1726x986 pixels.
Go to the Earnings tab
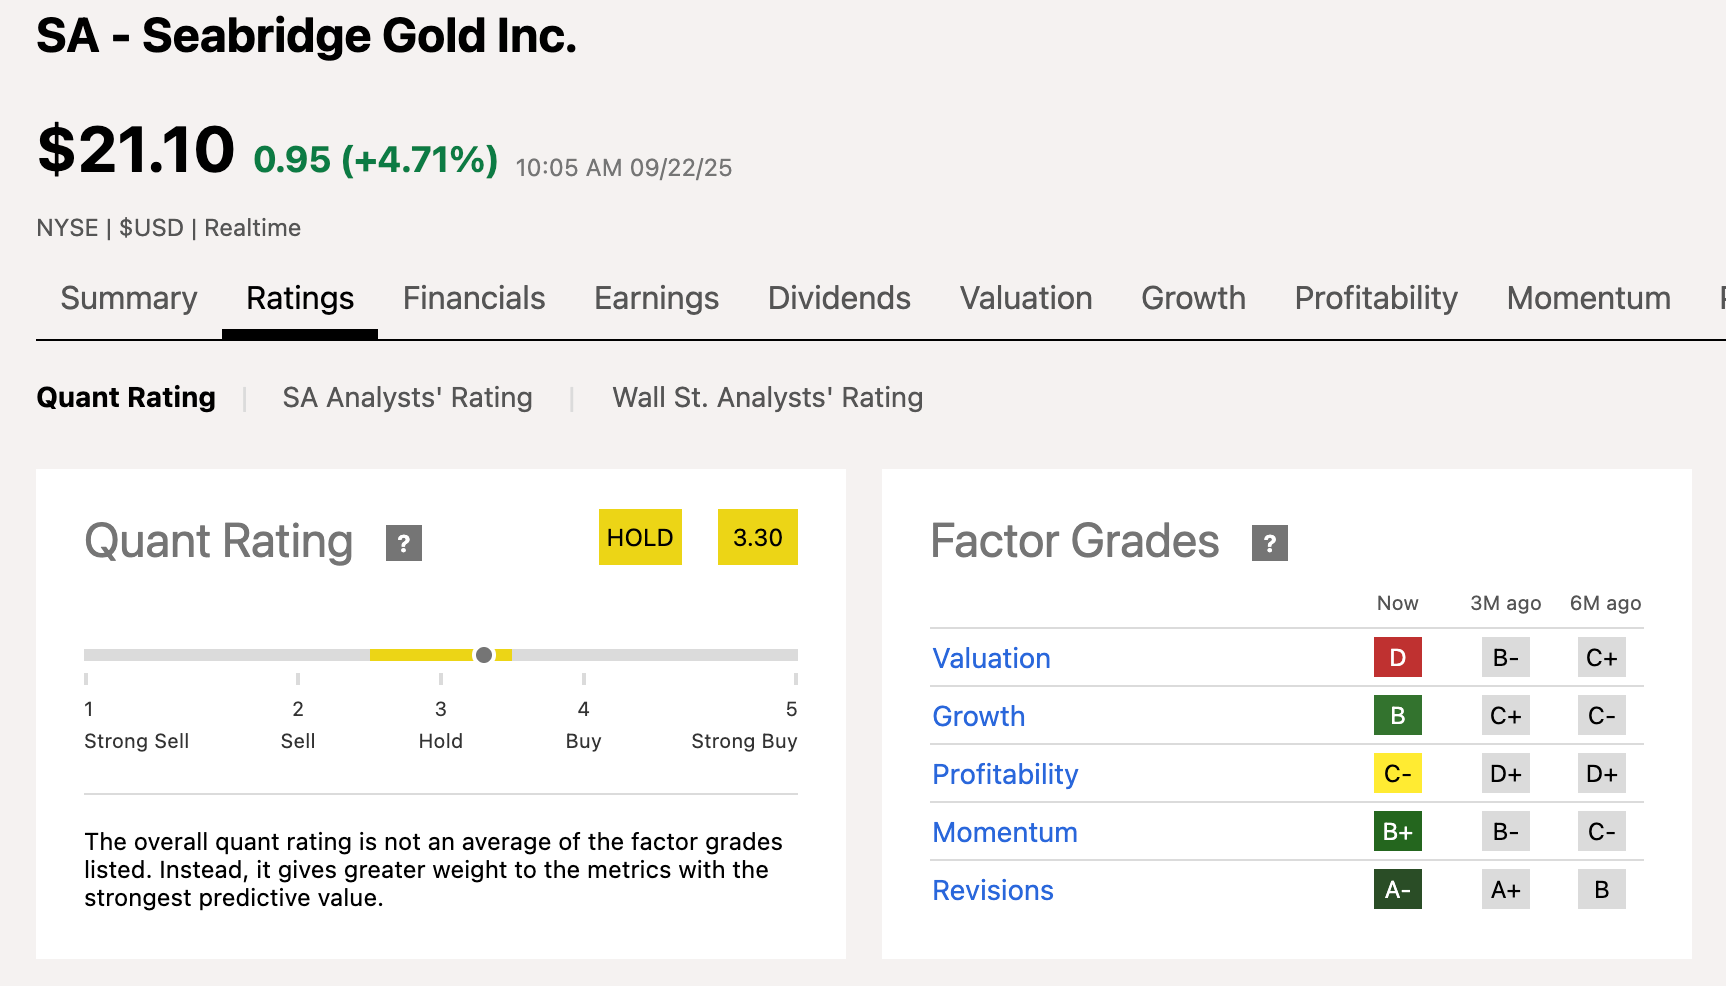click(x=656, y=299)
